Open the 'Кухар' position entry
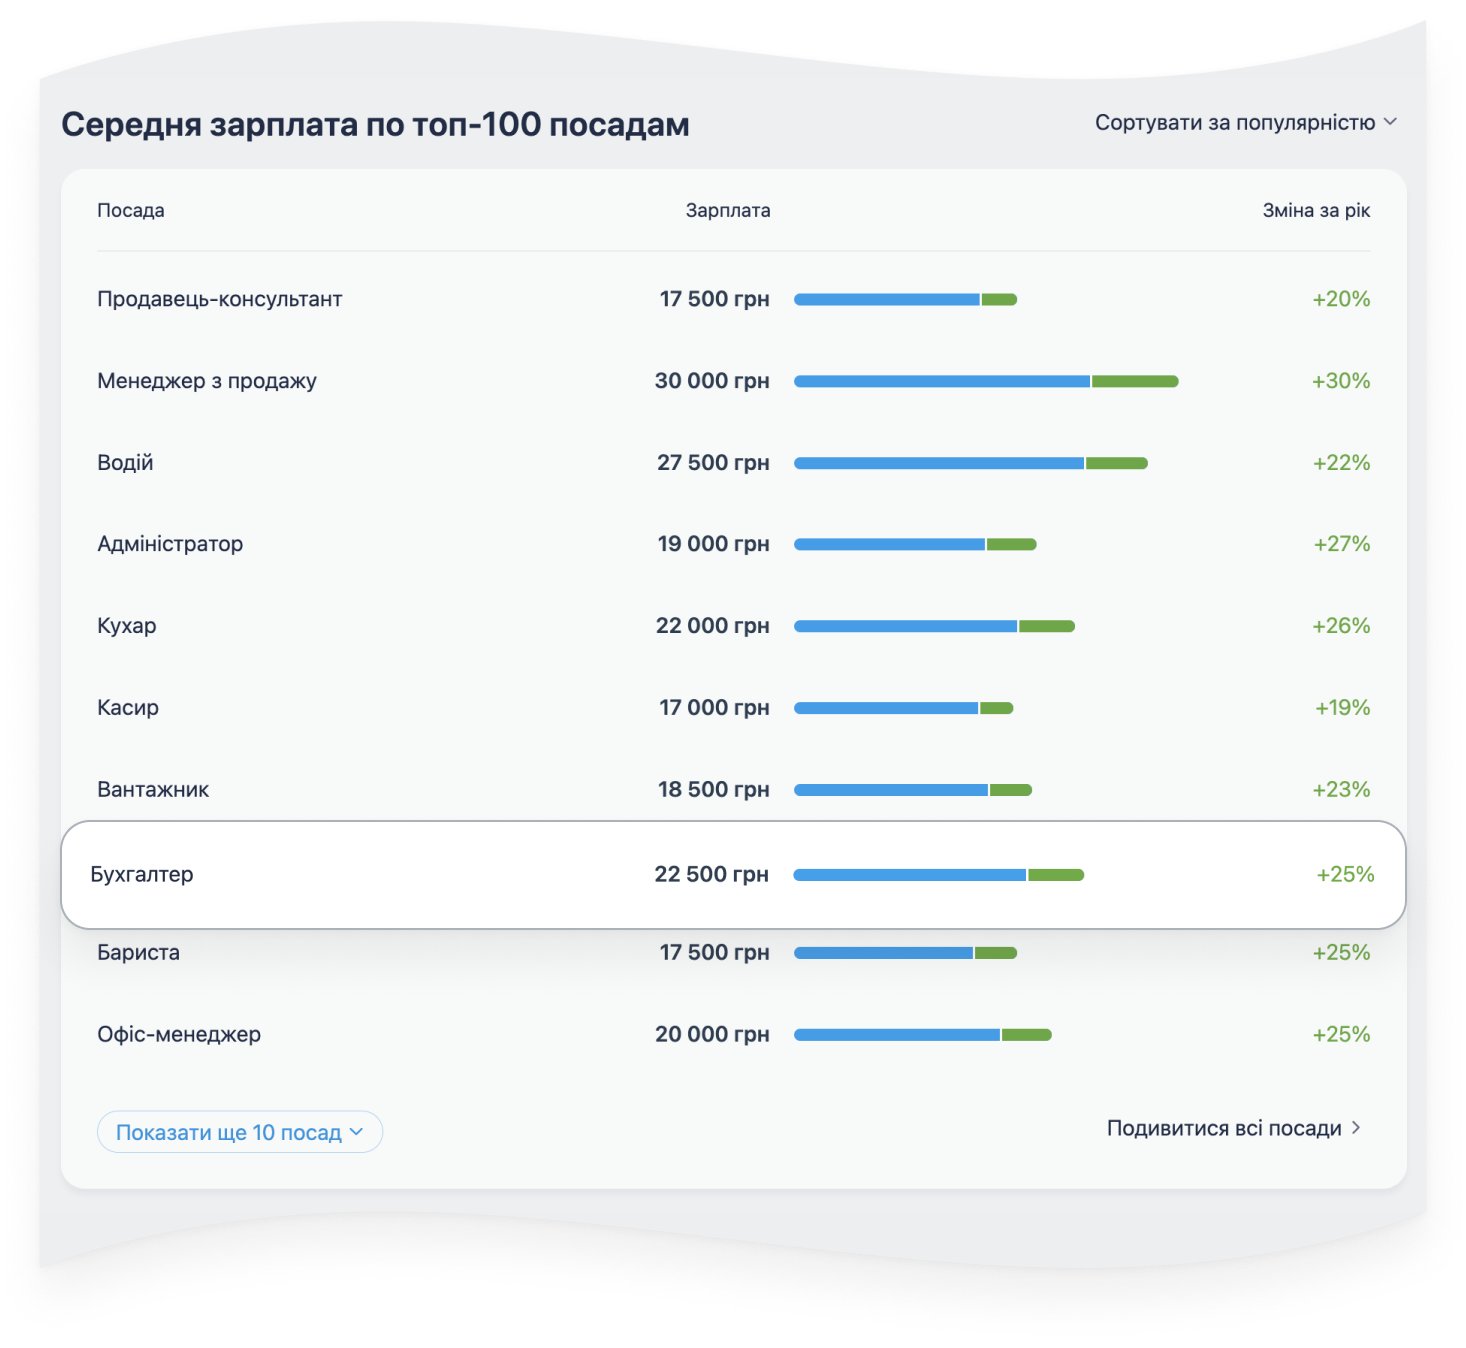This screenshot has height=1348, width=1466. coord(127,626)
